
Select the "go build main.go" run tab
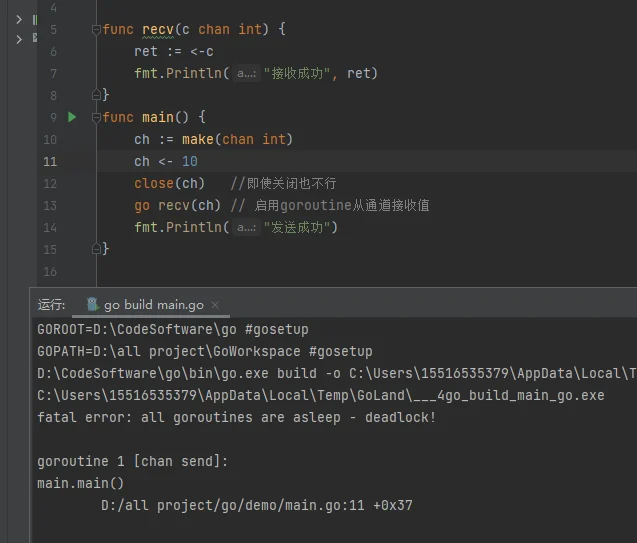click(x=153, y=304)
